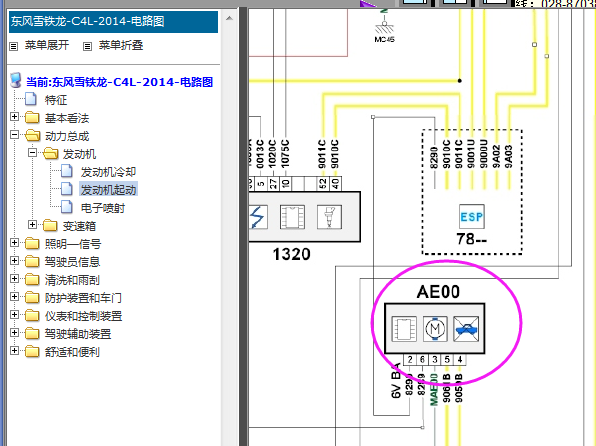Image resolution: width=596 pixels, height=446 pixels.
Task: Click the page icon next to 电子喷射
Action: coord(67,207)
